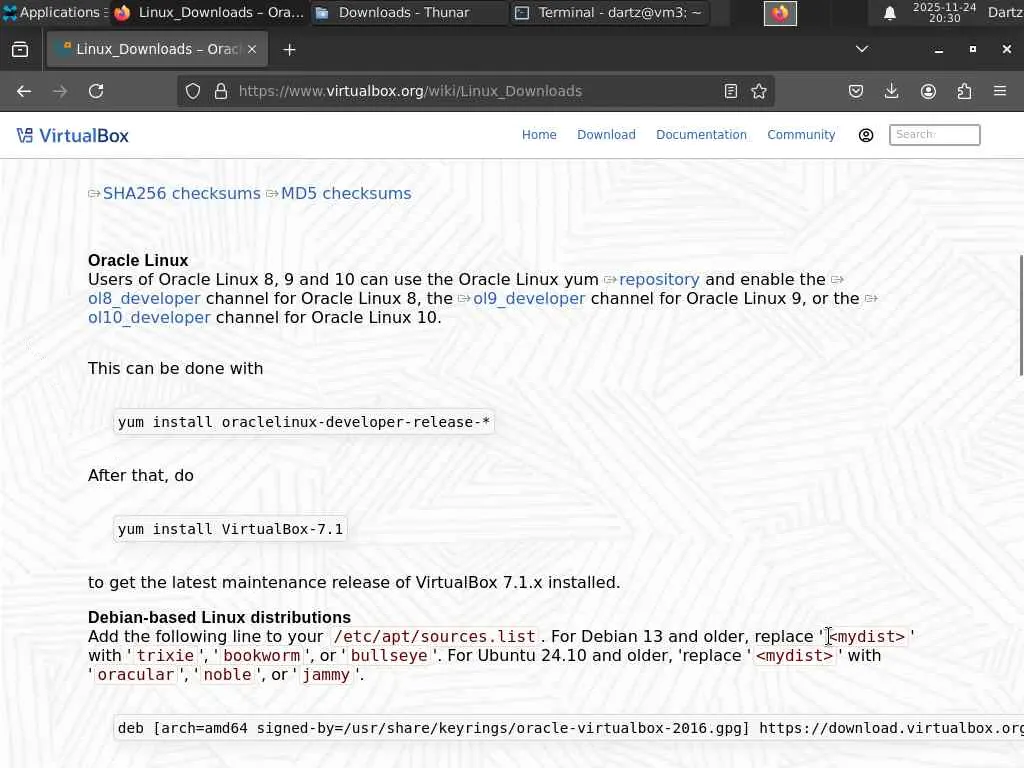Click the page vertical scrollbar
The width and height of the screenshot is (1024, 768).
coord(1021,315)
